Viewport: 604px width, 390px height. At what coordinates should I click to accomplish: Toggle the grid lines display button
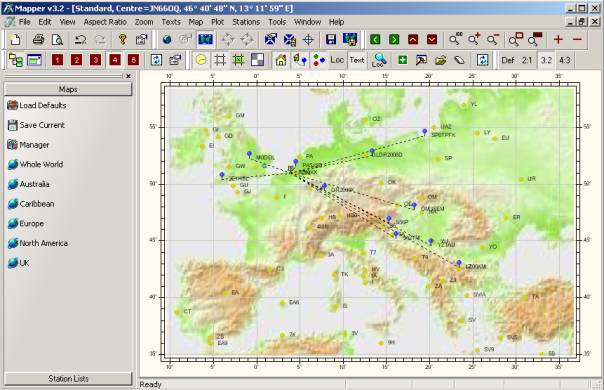(x=220, y=60)
